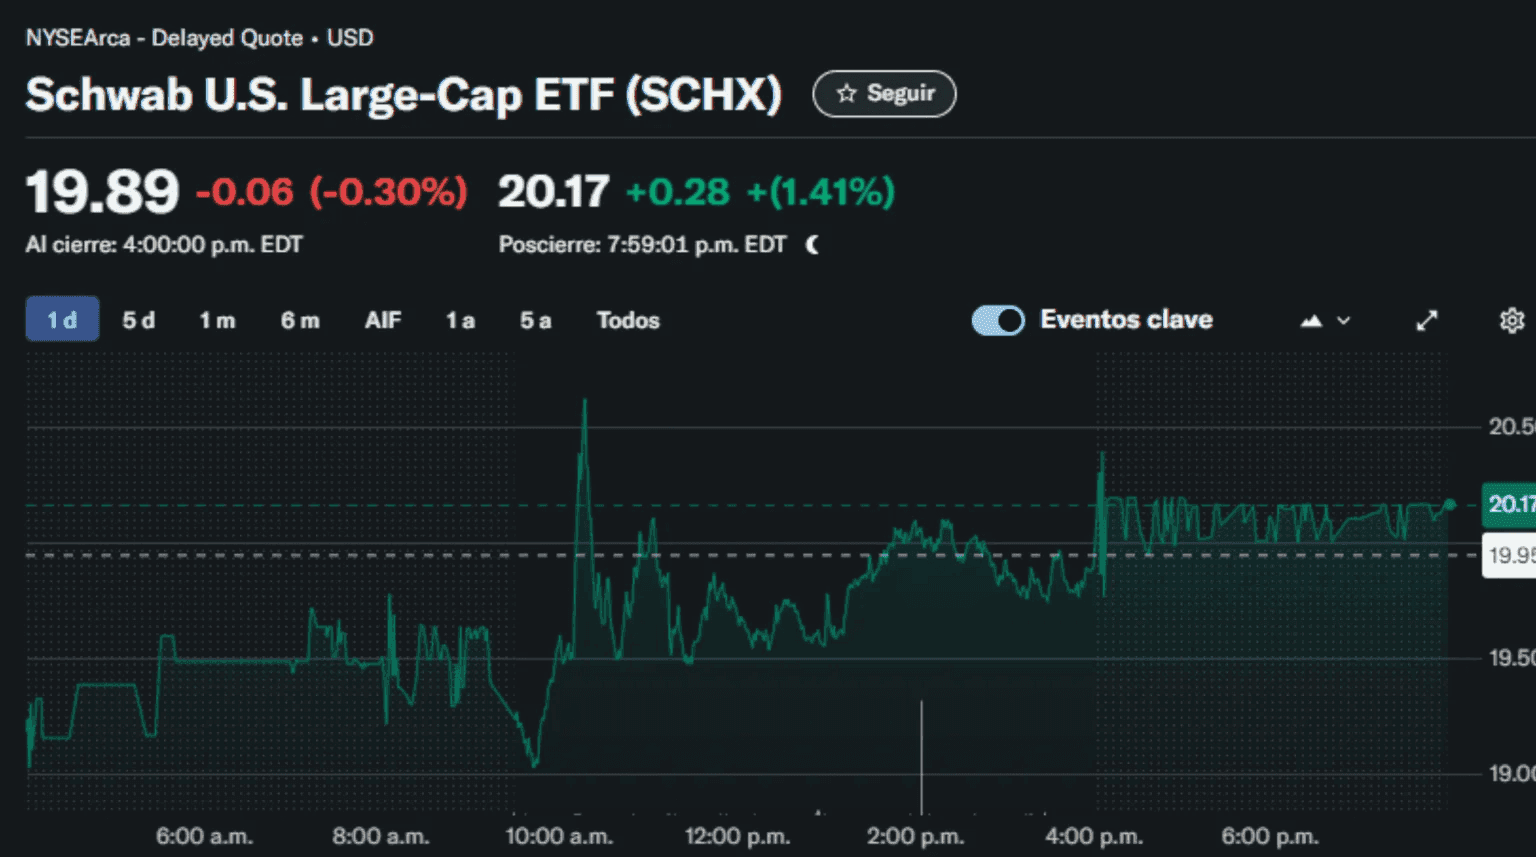The image size is (1536, 857).
Task: Switch chart to 6 m range
Action: click(300, 320)
